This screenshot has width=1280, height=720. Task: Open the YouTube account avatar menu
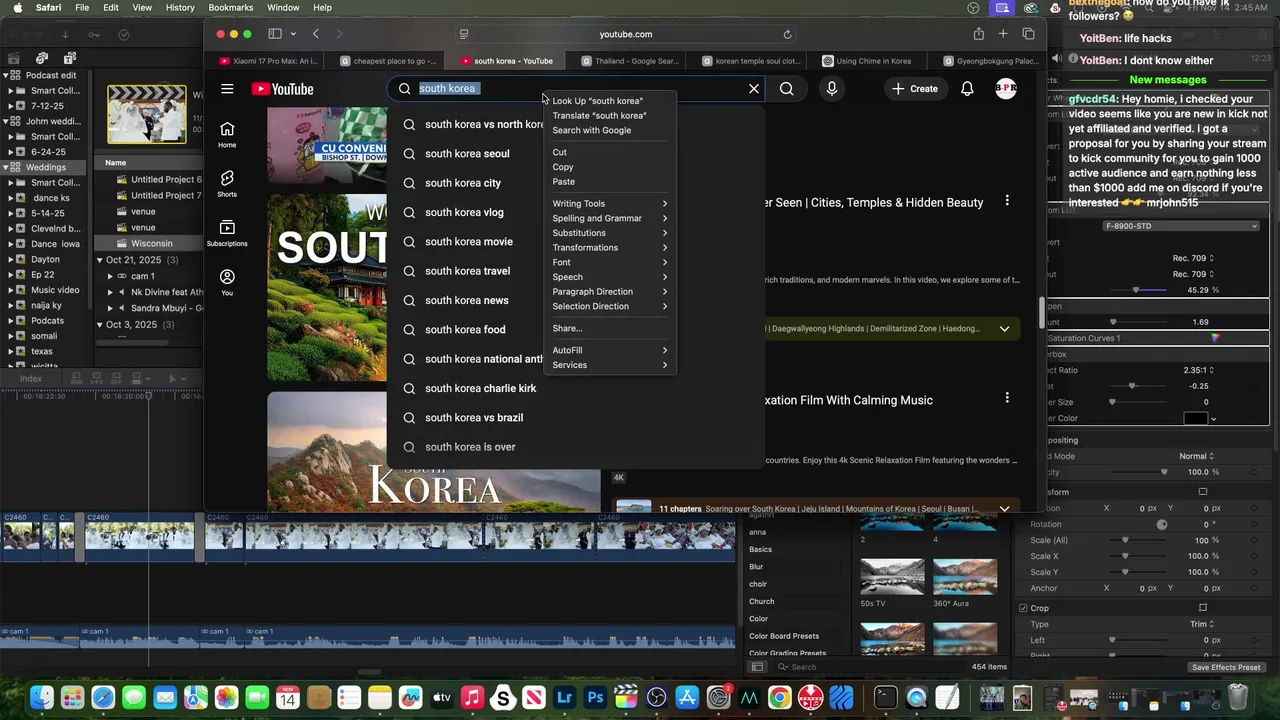click(x=1006, y=89)
